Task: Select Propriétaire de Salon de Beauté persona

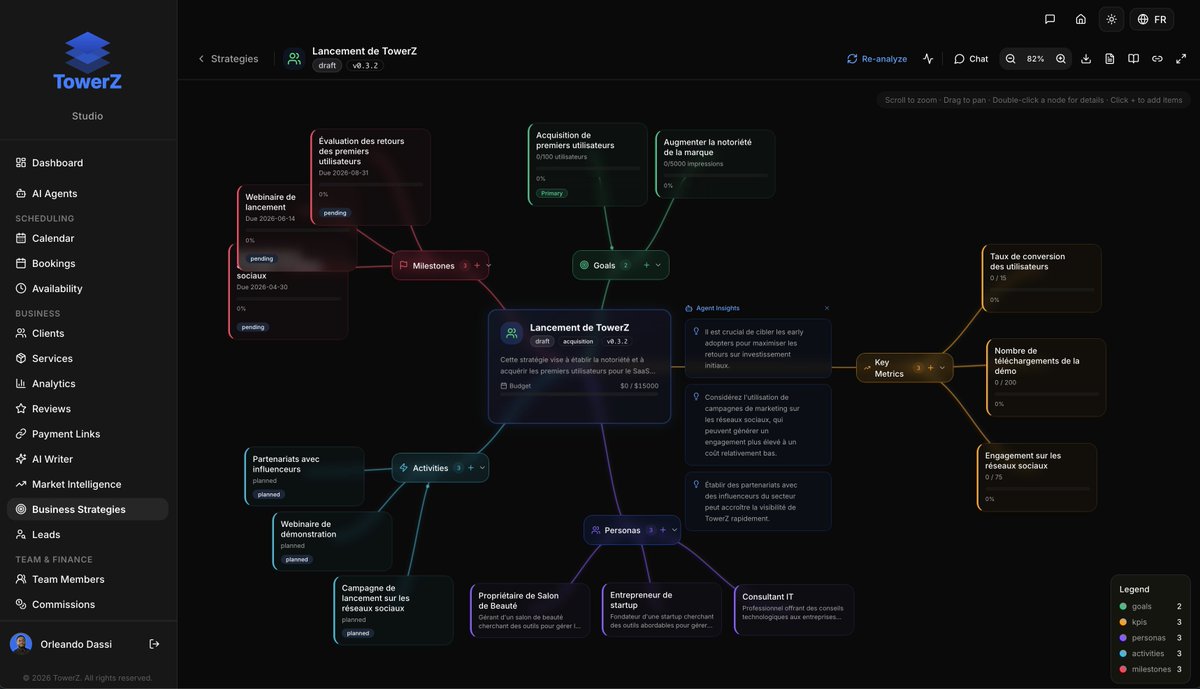Action: (x=530, y=610)
